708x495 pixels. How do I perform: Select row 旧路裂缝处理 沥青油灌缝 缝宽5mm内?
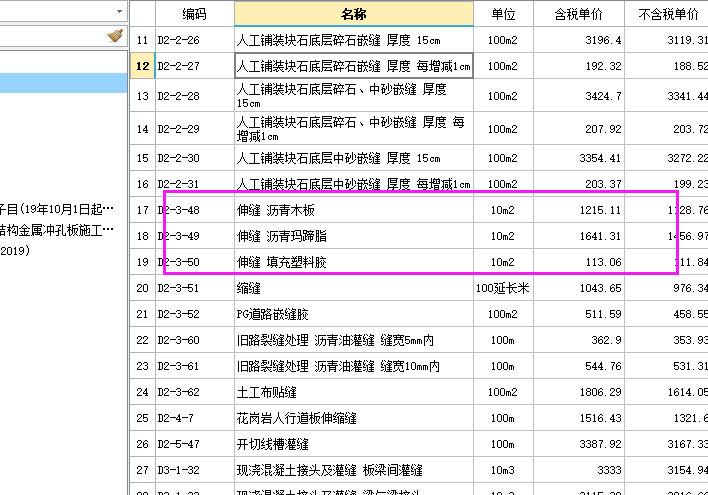354,340
